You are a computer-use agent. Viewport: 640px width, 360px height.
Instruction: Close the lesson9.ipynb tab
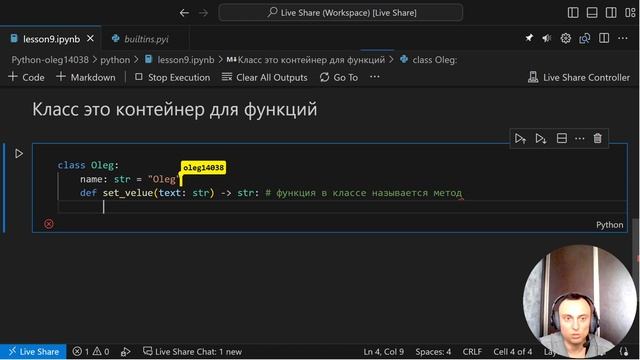(90, 38)
